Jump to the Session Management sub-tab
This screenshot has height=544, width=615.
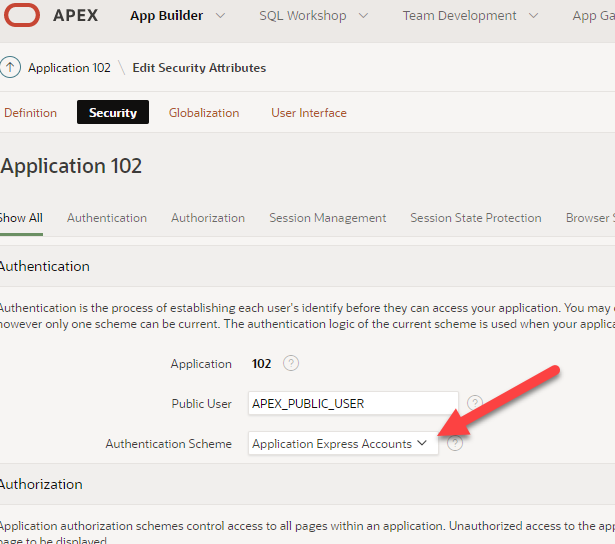pyautogui.click(x=328, y=218)
